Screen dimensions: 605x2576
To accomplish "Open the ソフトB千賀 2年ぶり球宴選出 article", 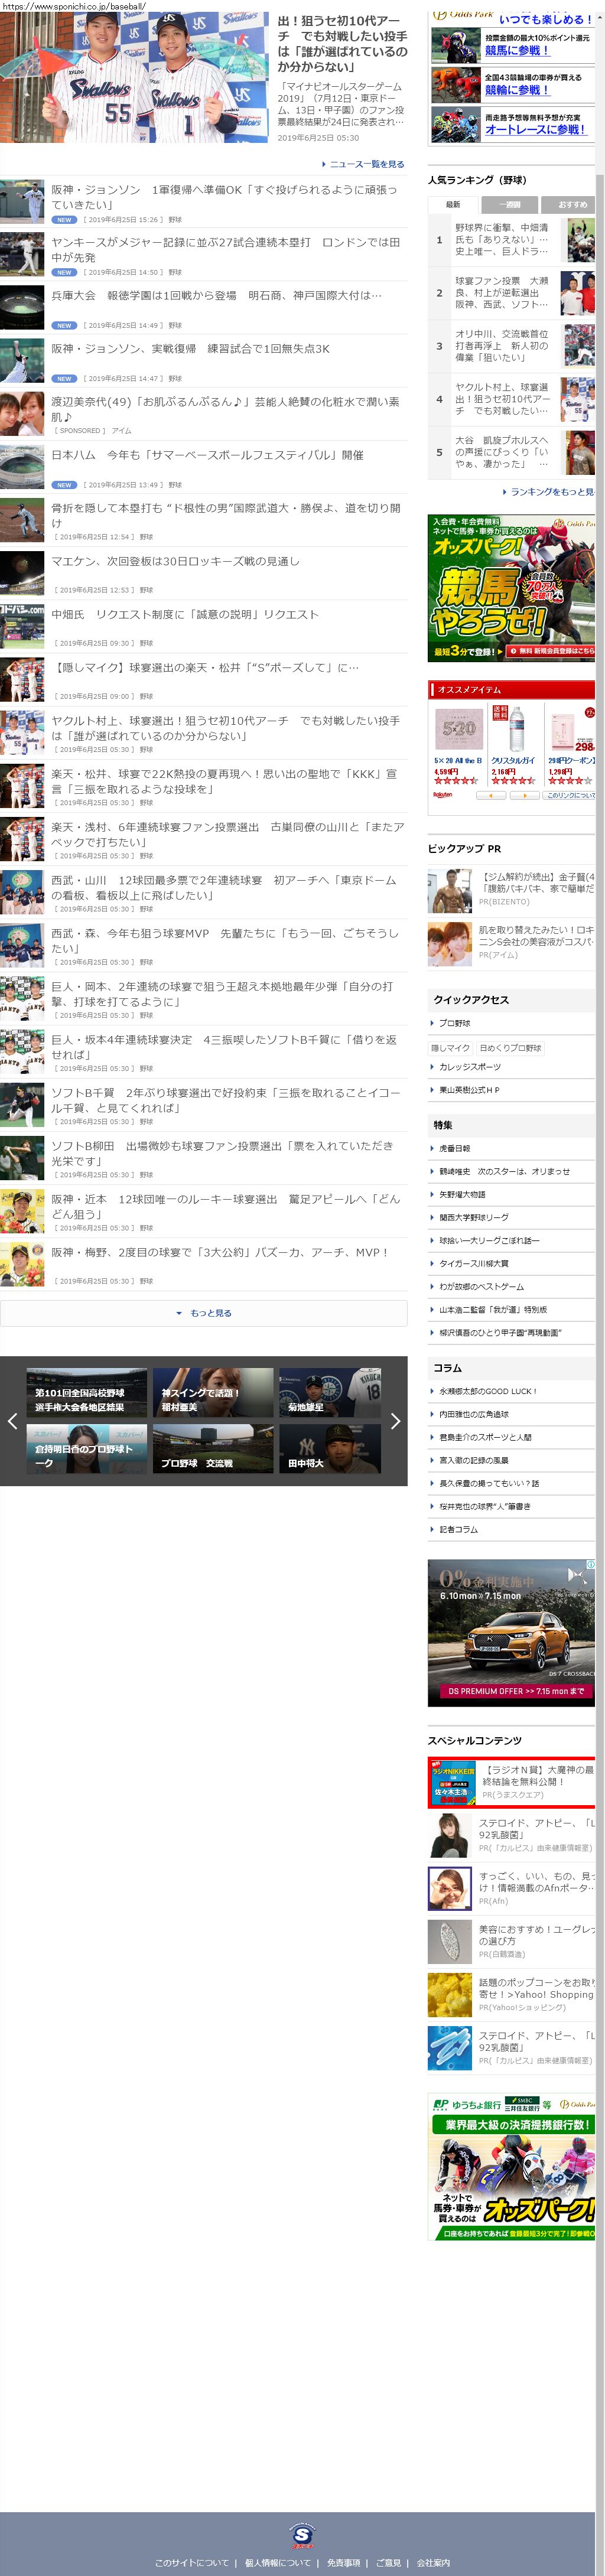I will 226,1101.
